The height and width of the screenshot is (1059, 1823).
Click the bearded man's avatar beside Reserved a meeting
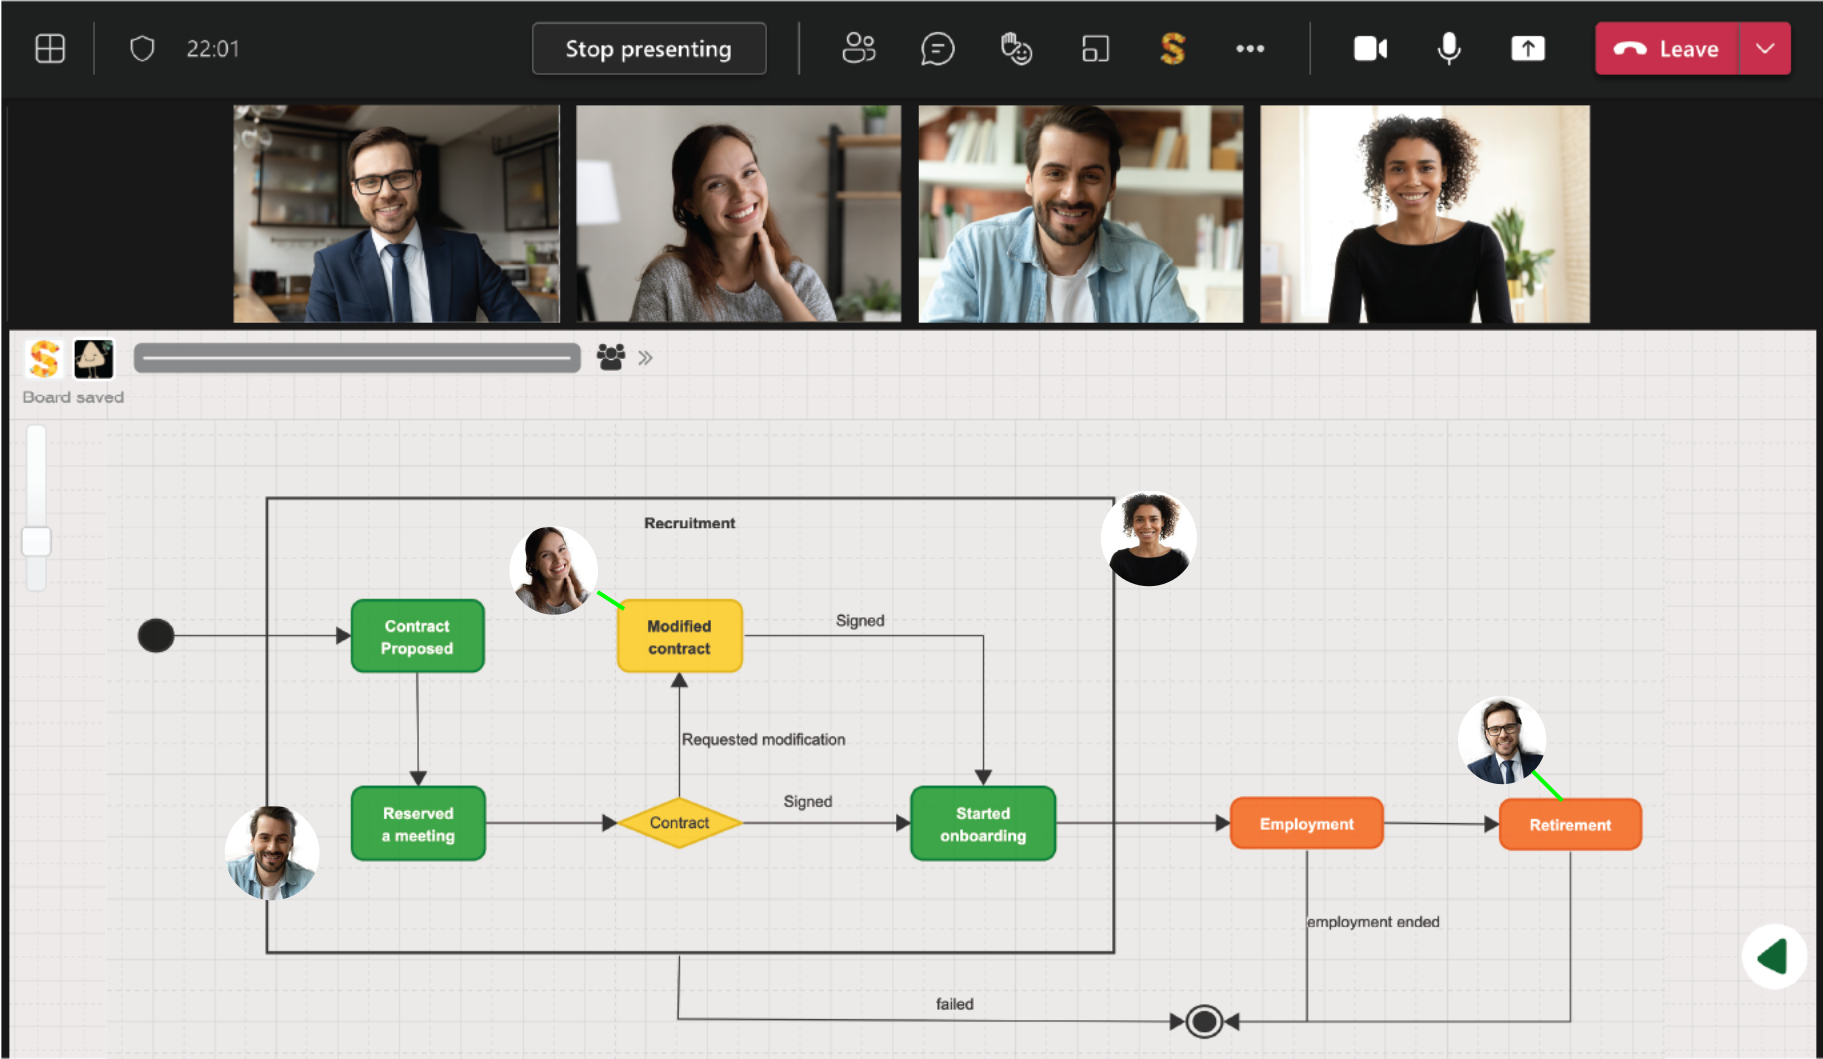[271, 853]
